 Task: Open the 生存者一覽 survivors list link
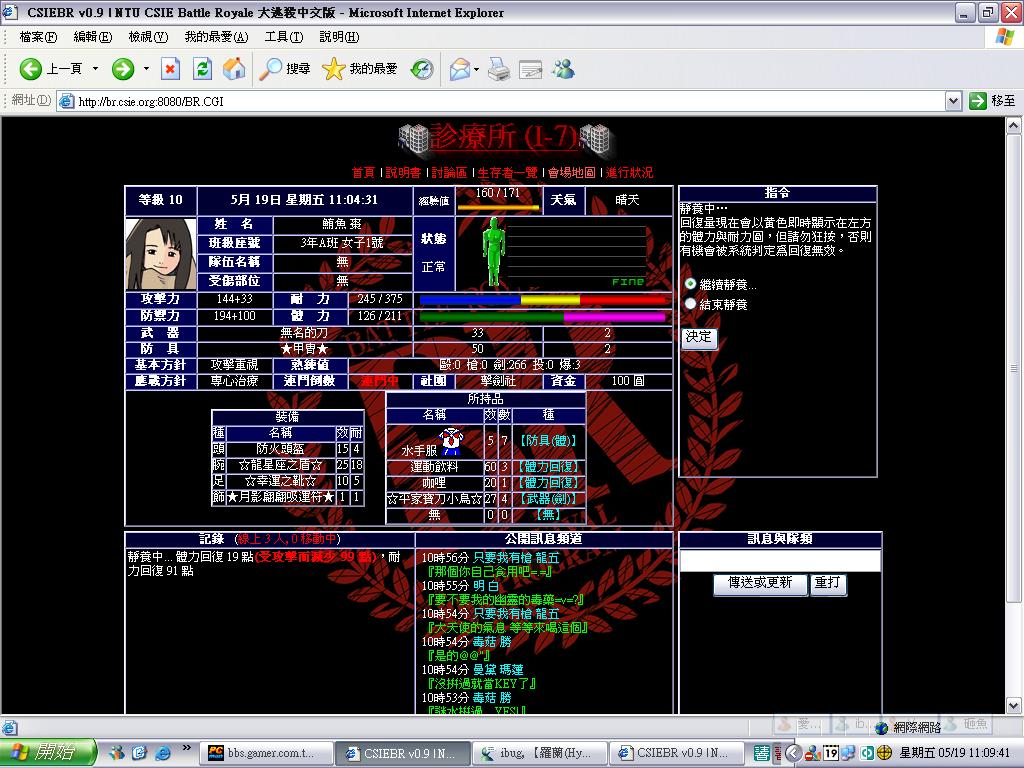(507, 172)
